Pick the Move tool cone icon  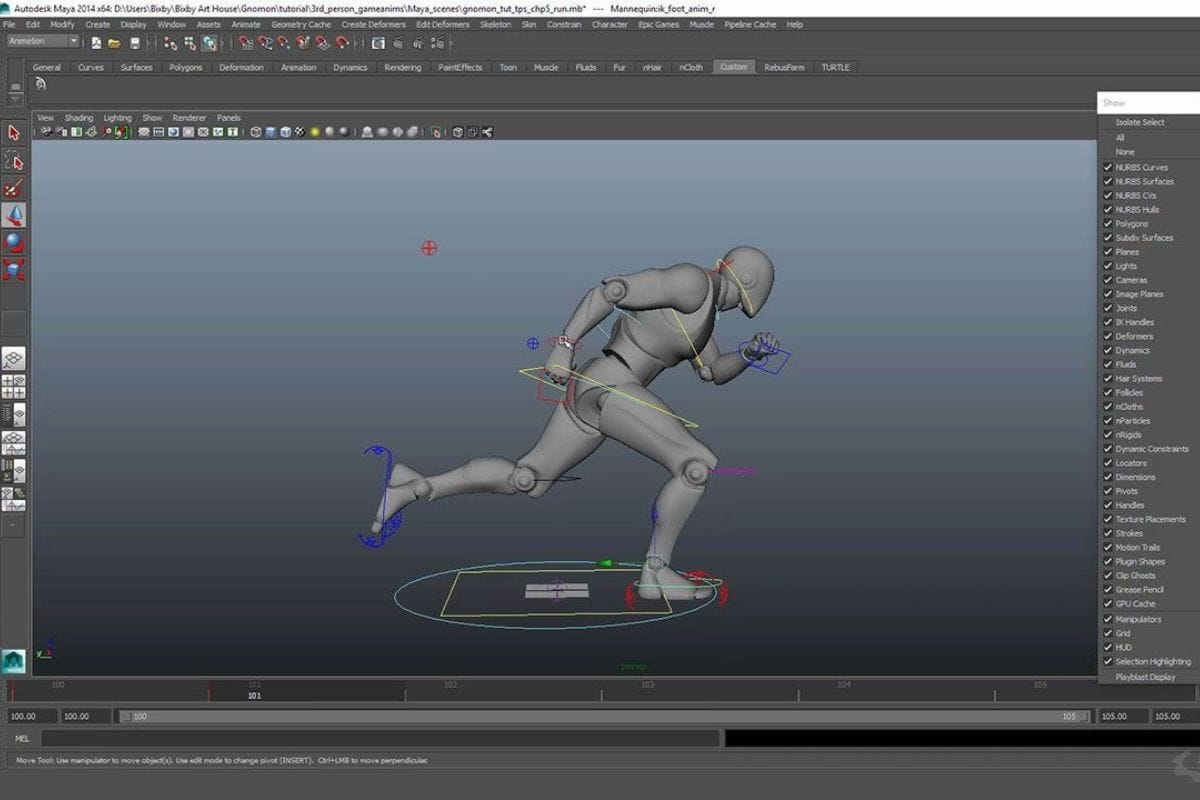tap(14, 215)
